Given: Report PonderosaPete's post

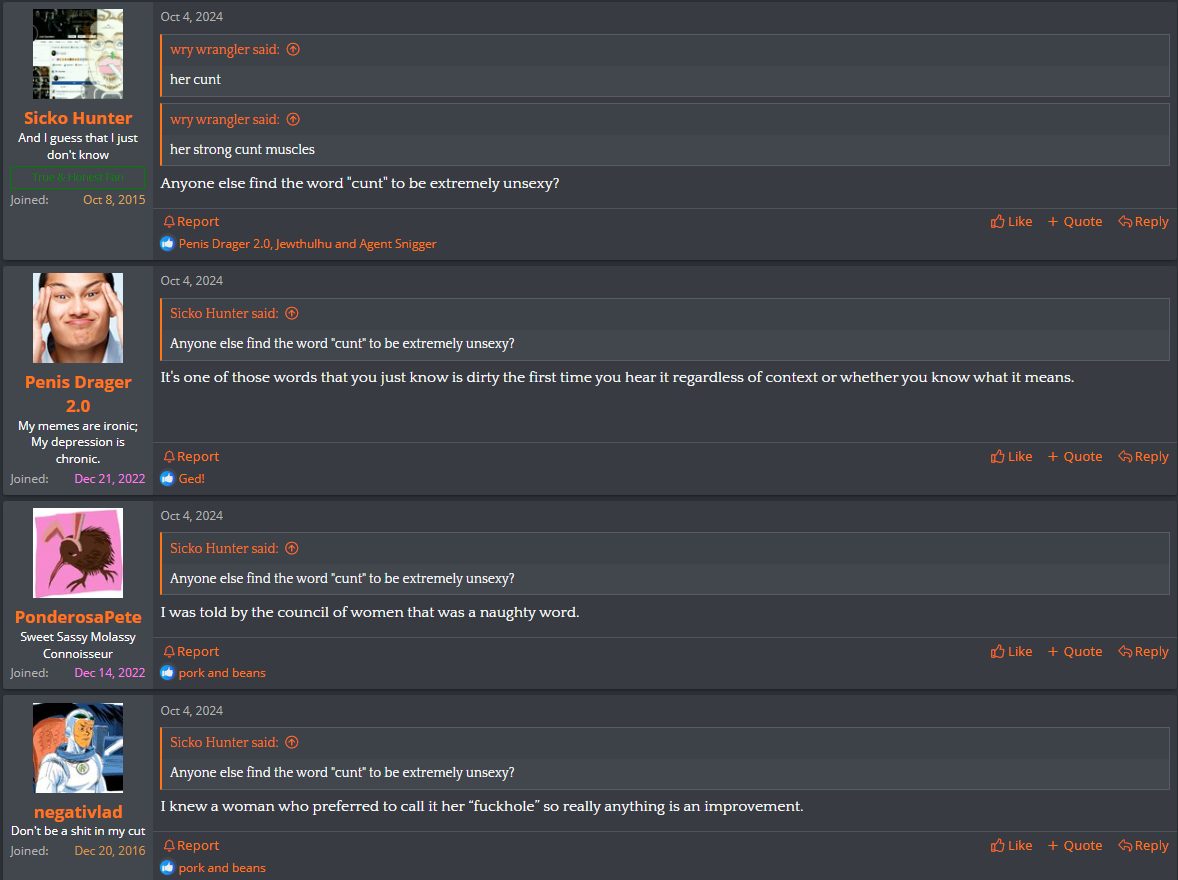Looking at the screenshot, I should [x=192, y=652].
